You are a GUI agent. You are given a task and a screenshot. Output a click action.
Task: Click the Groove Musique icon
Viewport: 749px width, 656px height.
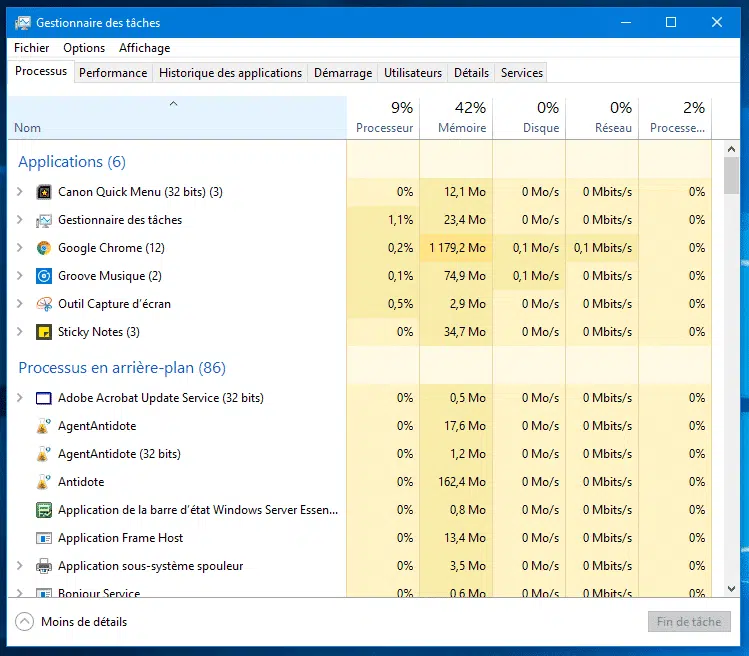(x=44, y=276)
